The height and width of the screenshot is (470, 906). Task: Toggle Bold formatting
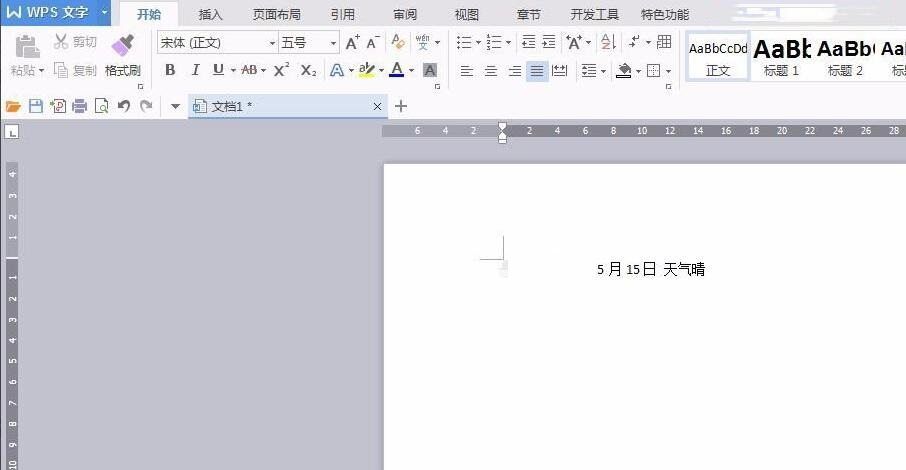tap(170, 70)
